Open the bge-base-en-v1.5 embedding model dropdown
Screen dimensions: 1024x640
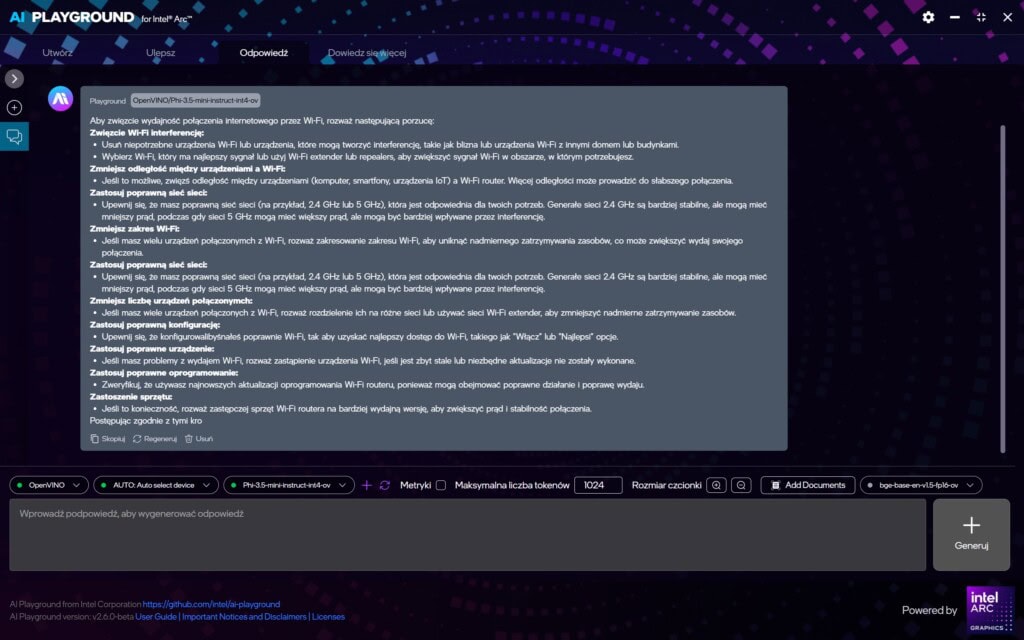click(x=921, y=485)
